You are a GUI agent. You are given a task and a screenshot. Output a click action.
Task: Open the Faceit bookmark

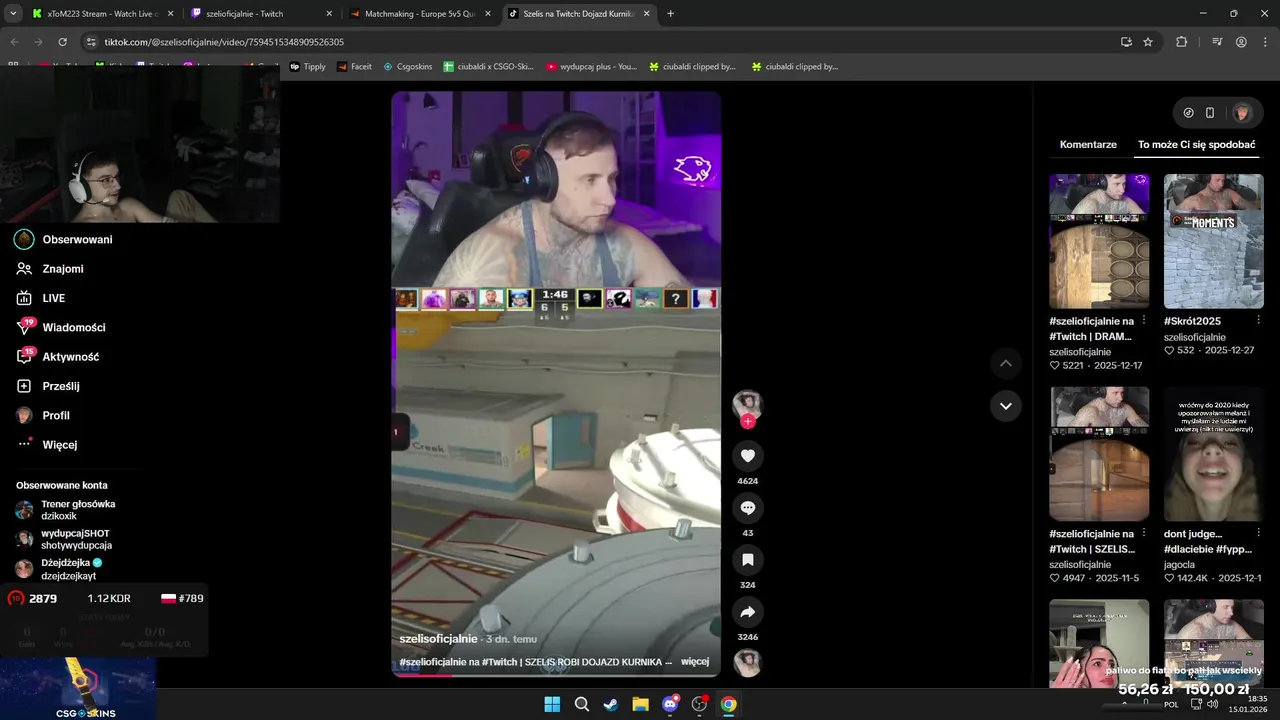355,67
